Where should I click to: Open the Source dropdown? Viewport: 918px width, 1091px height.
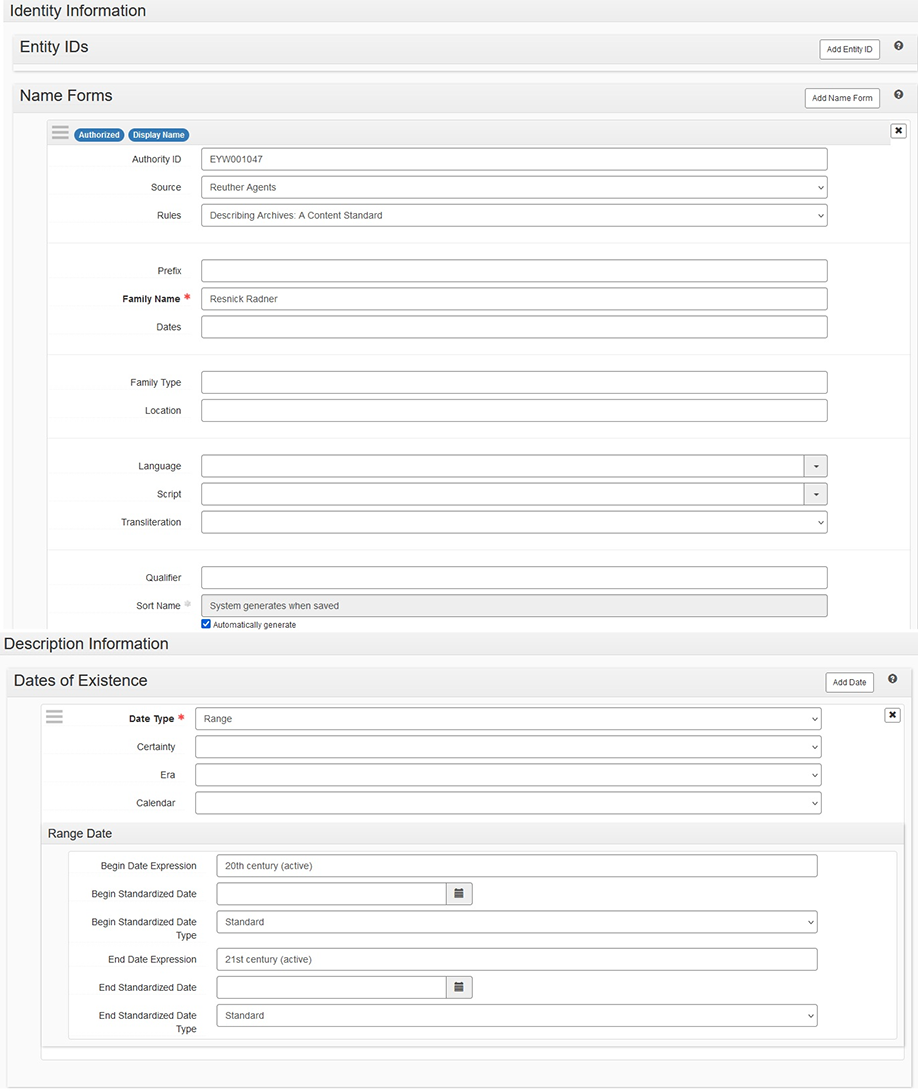pyautogui.click(x=513, y=187)
